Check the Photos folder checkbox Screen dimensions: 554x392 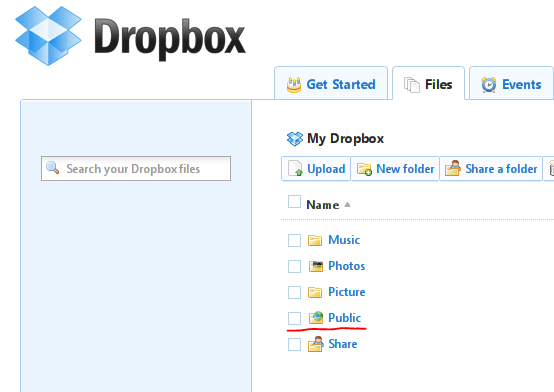294,266
